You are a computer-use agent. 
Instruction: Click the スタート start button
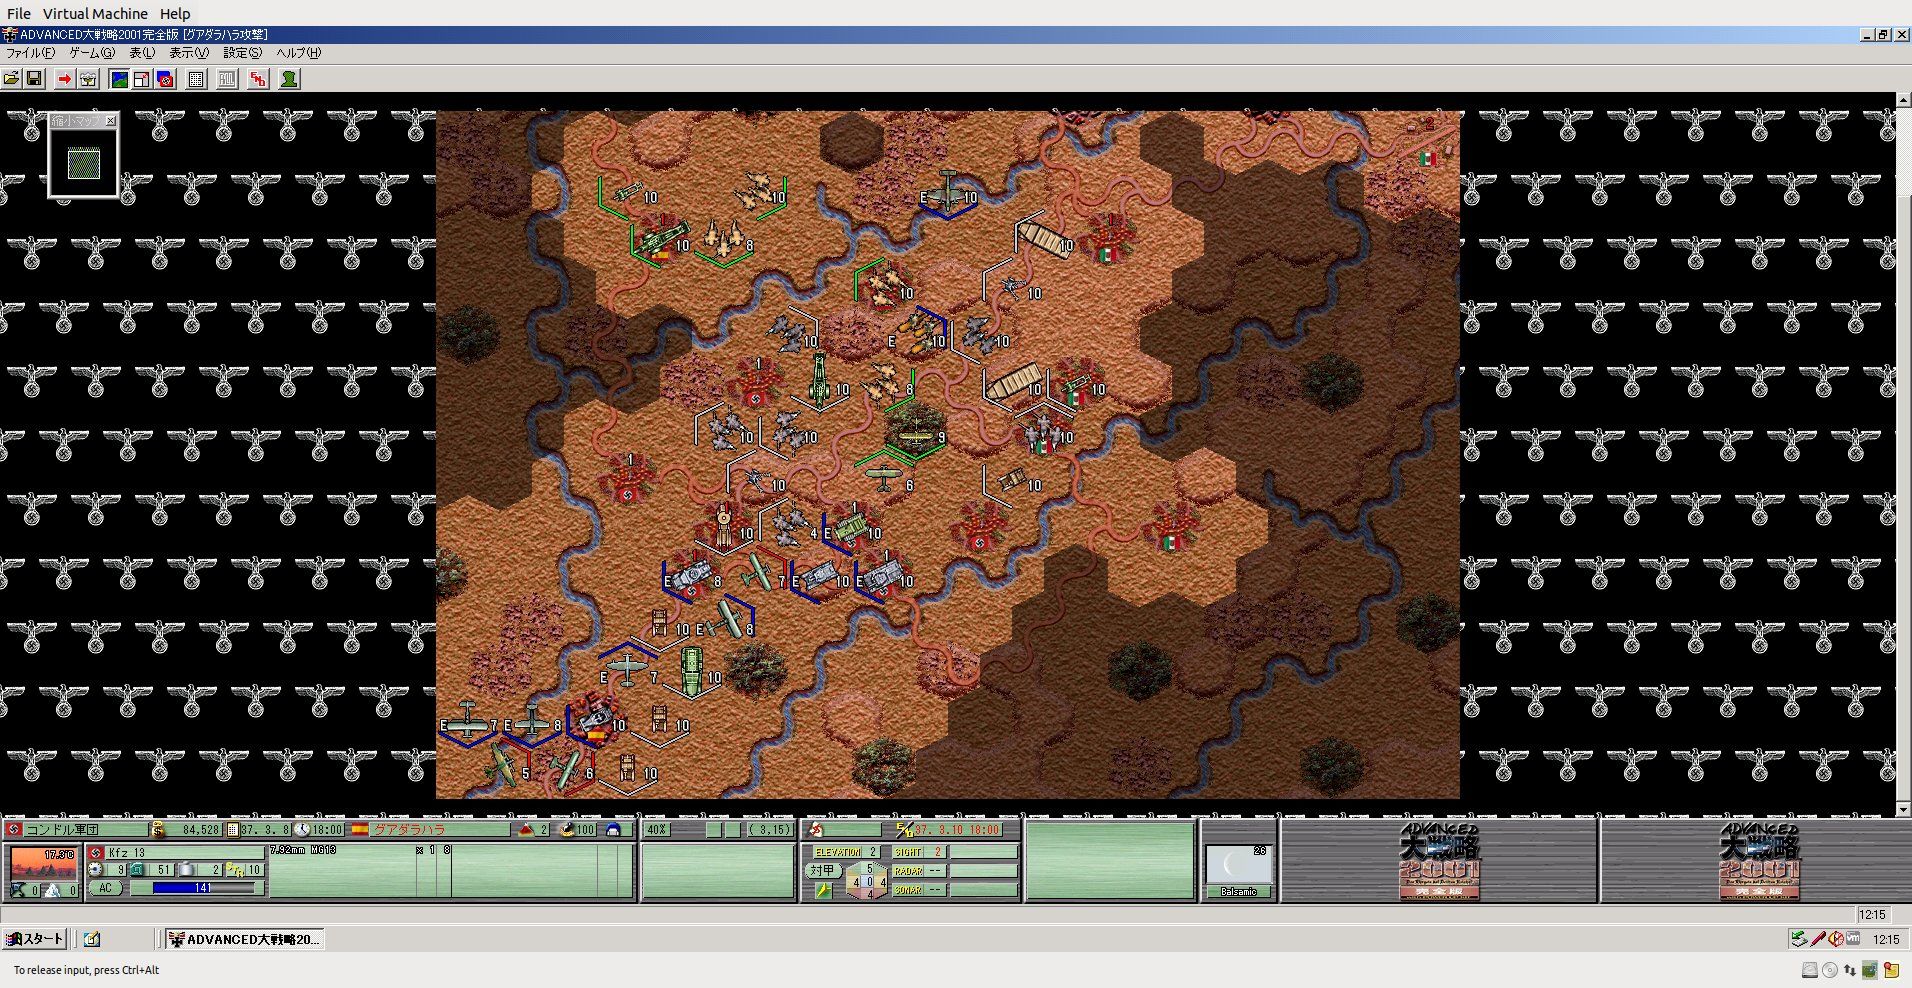click(x=35, y=939)
